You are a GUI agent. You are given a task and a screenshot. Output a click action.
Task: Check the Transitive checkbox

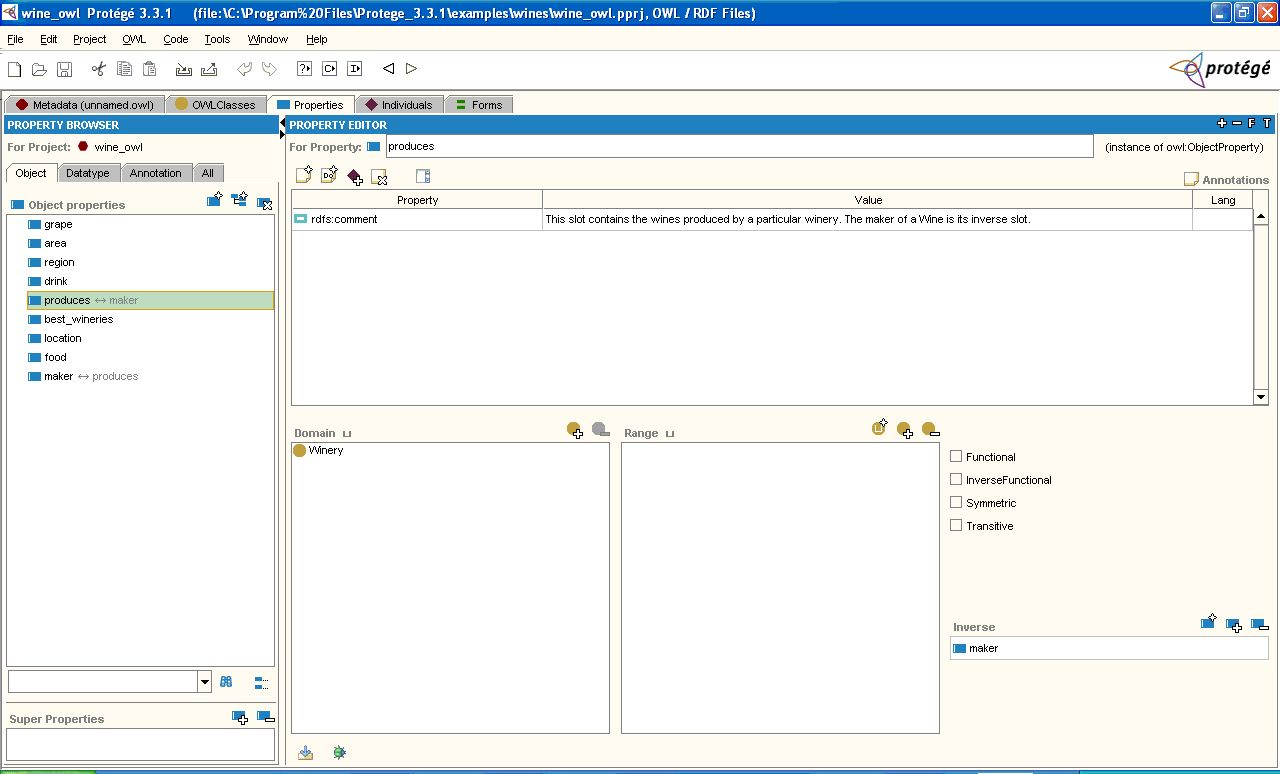[x=956, y=525]
